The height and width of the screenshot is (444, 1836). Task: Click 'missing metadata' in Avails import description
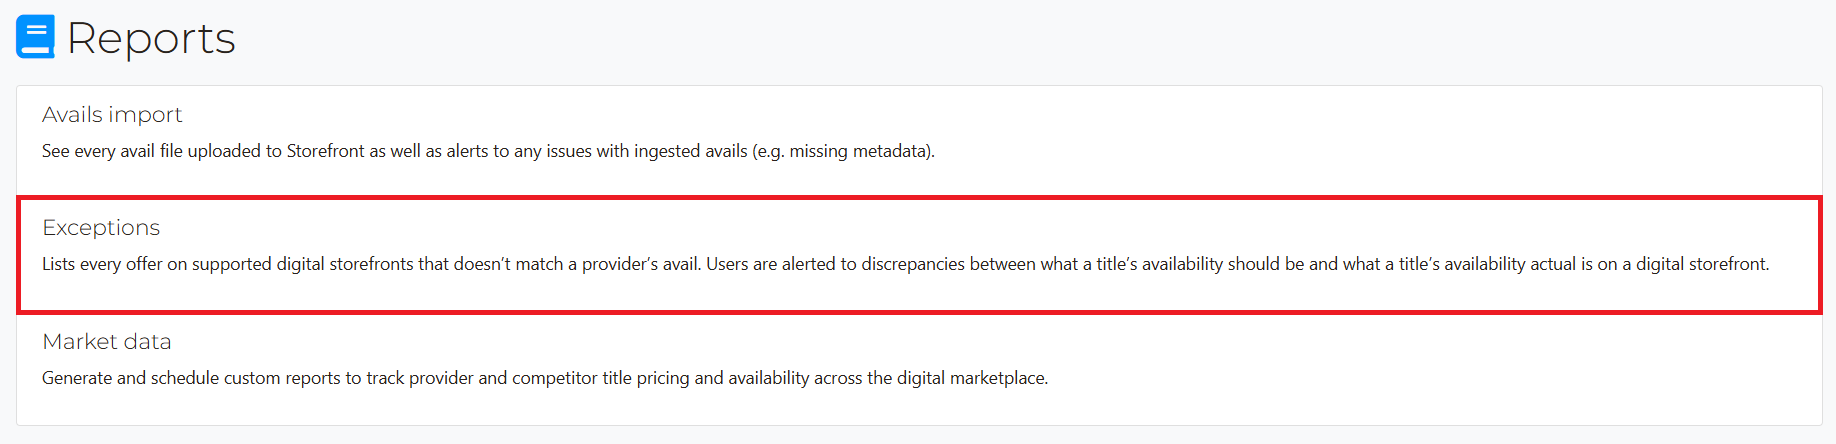(x=859, y=151)
